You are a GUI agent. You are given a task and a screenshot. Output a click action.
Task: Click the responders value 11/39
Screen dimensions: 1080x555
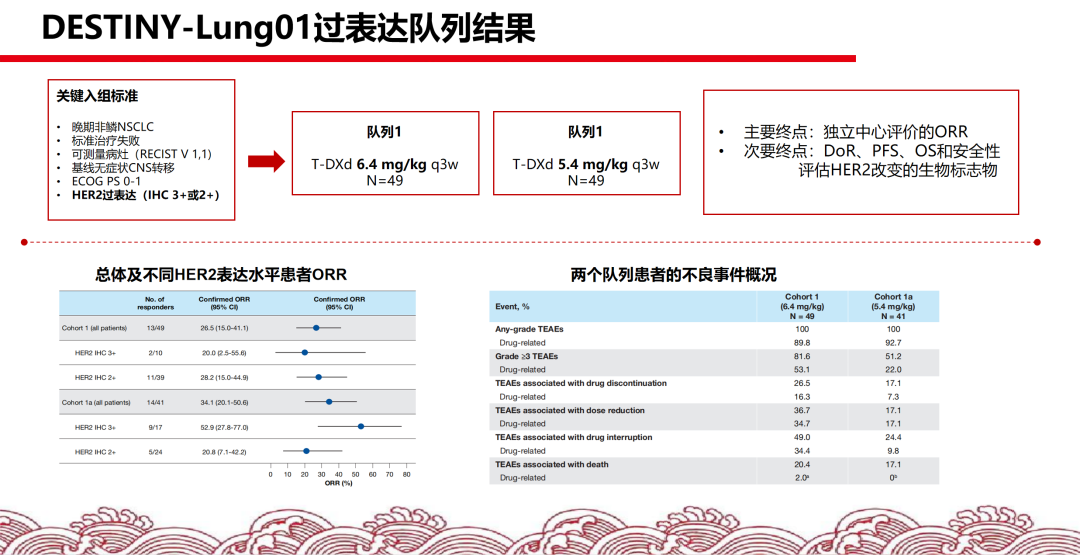(156, 377)
